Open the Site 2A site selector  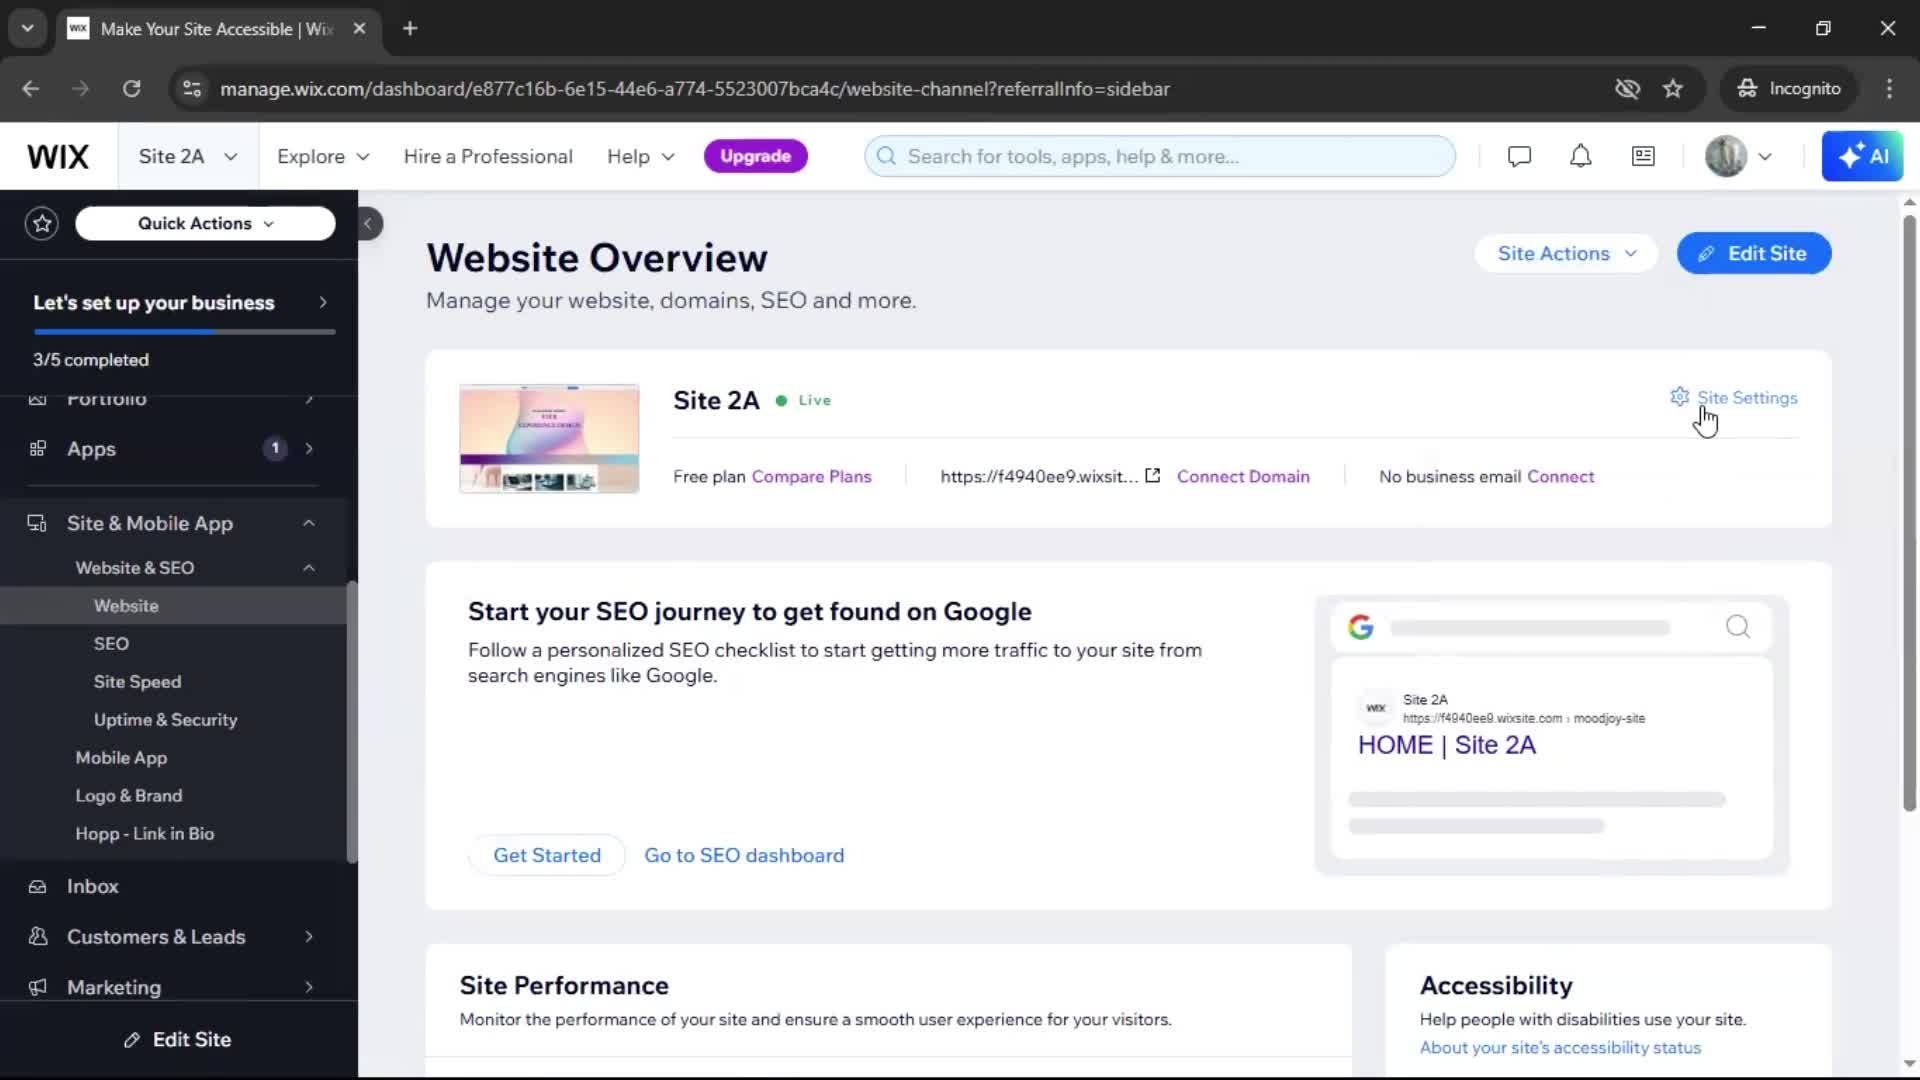click(188, 156)
